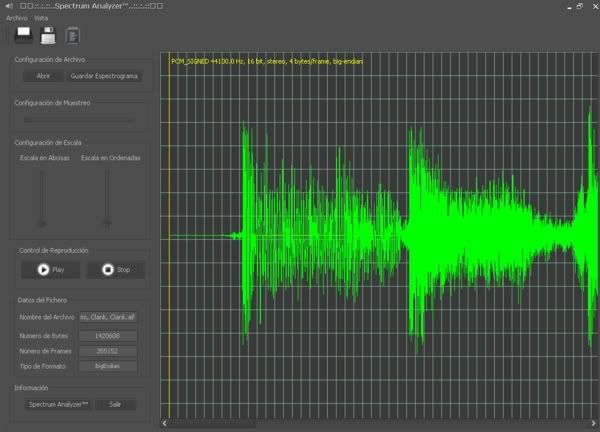The height and width of the screenshot is (432, 600).
Task: Minimize the Spectrum Analyzer window
Action: (569, 7)
